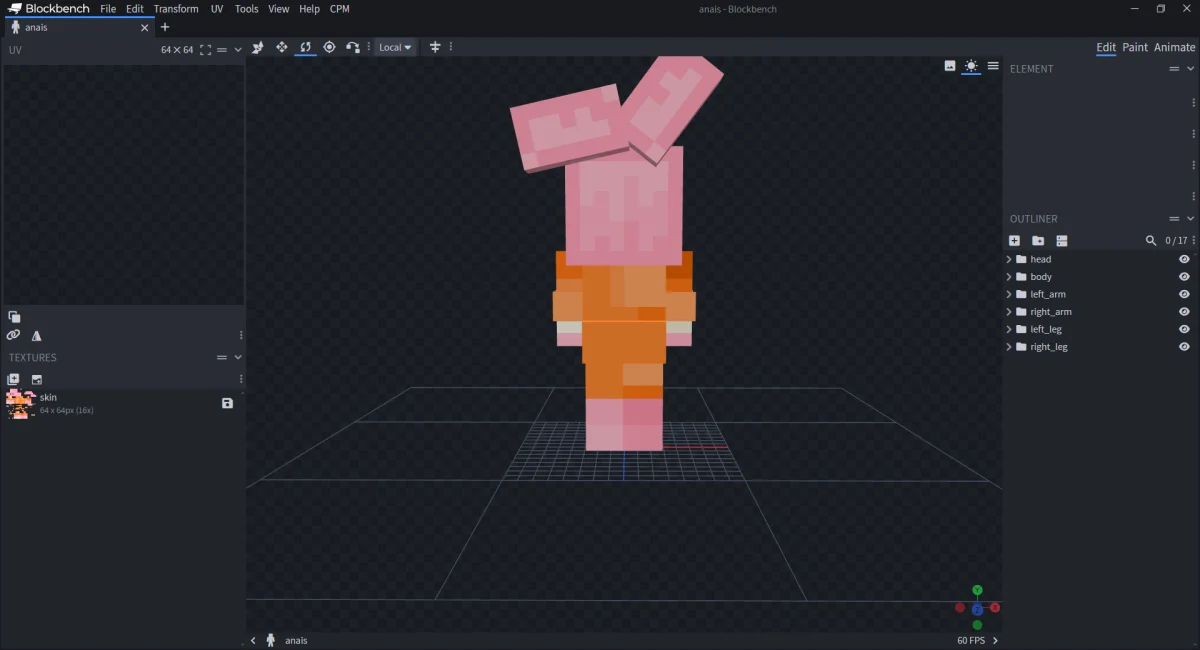Toggle UV fullscreen icon beside 64 × 64
The height and width of the screenshot is (650, 1200).
[x=205, y=50]
